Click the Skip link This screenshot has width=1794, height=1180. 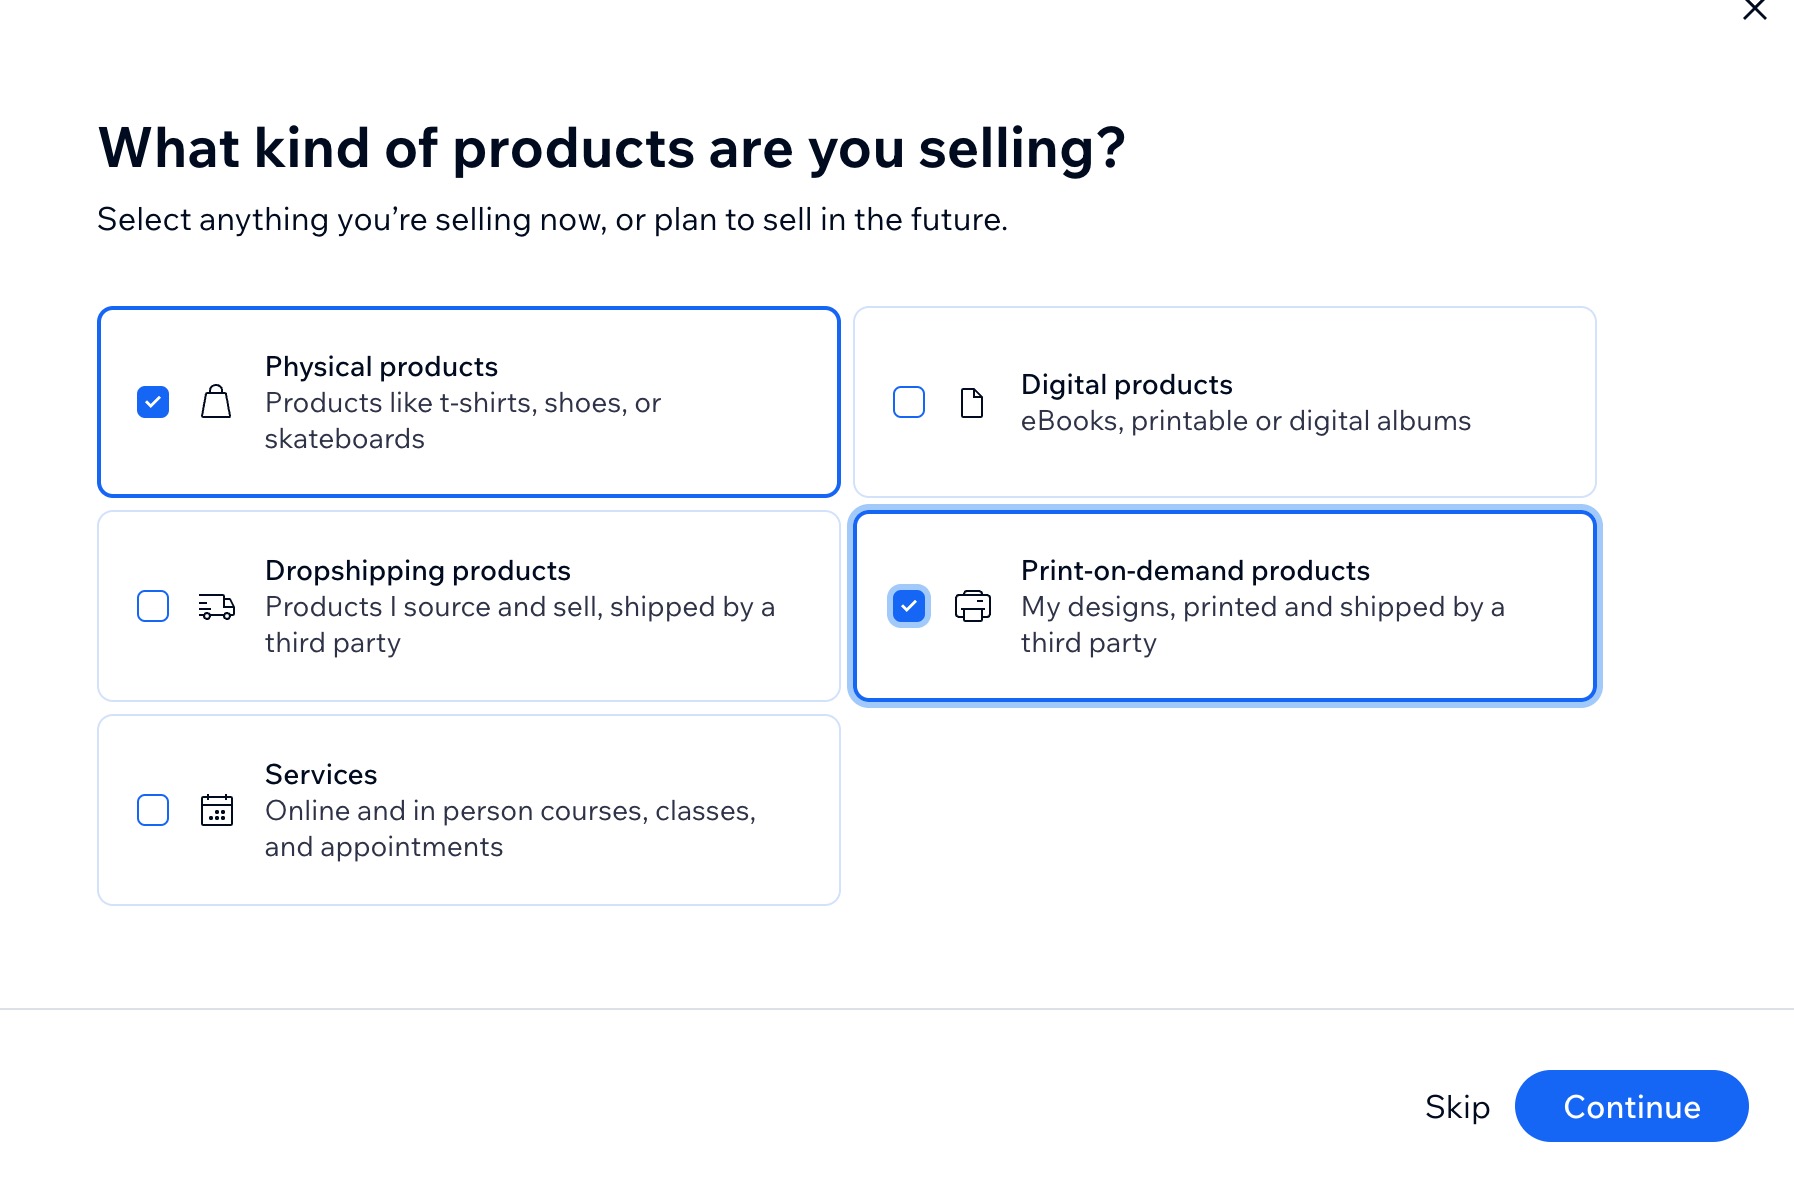1457,1107
